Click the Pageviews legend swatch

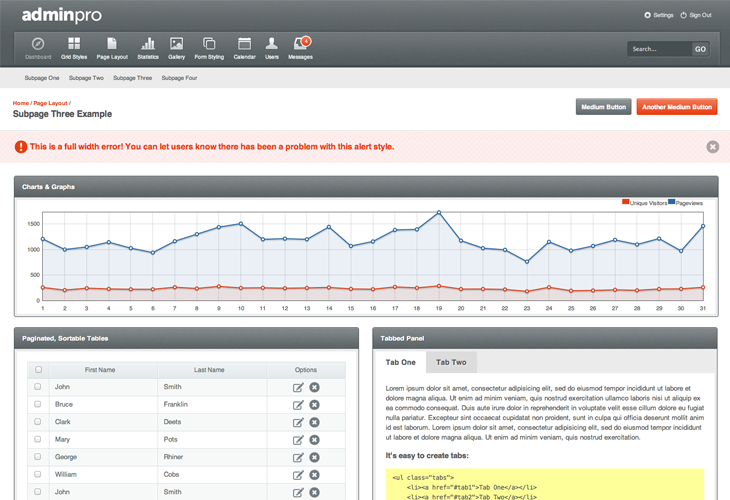(671, 202)
